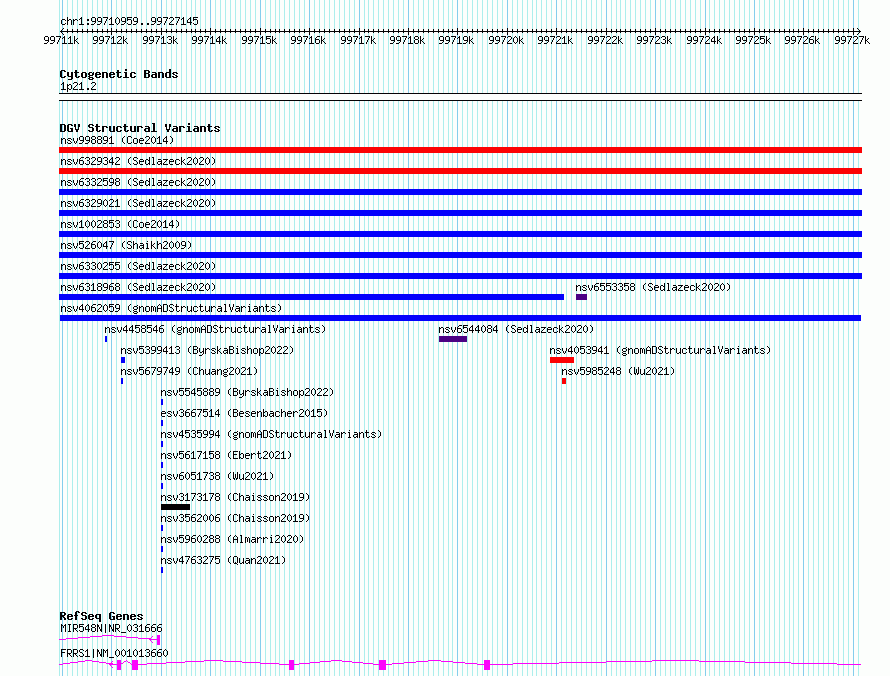Click the nsv6318968 (Sedlazeck2020) label
Image resolution: width=890 pixels, height=676 pixels.
[138, 287]
